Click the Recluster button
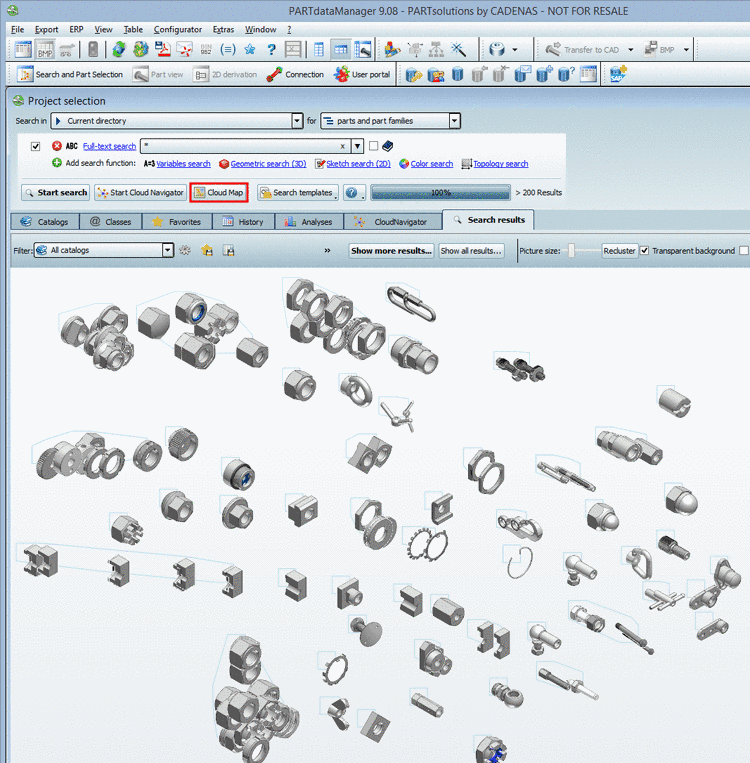Screen dimensions: 750x763 619,251
